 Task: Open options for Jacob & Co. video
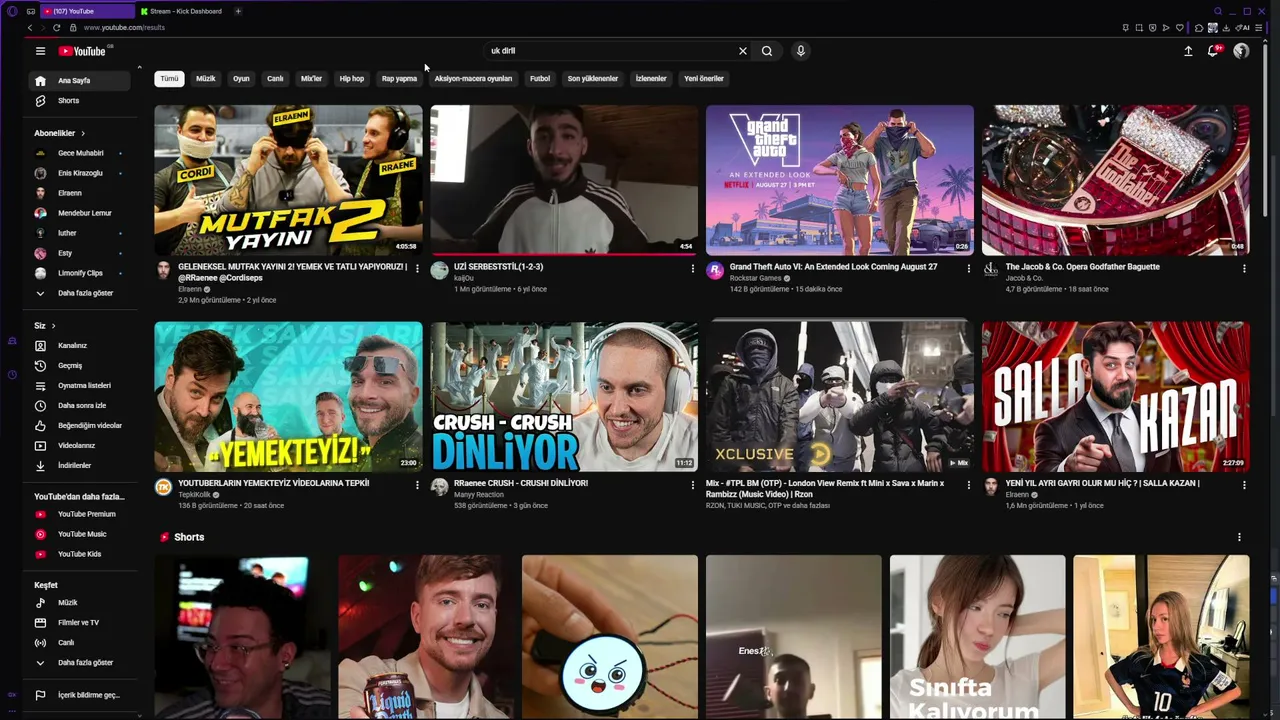coord(1244,268)
